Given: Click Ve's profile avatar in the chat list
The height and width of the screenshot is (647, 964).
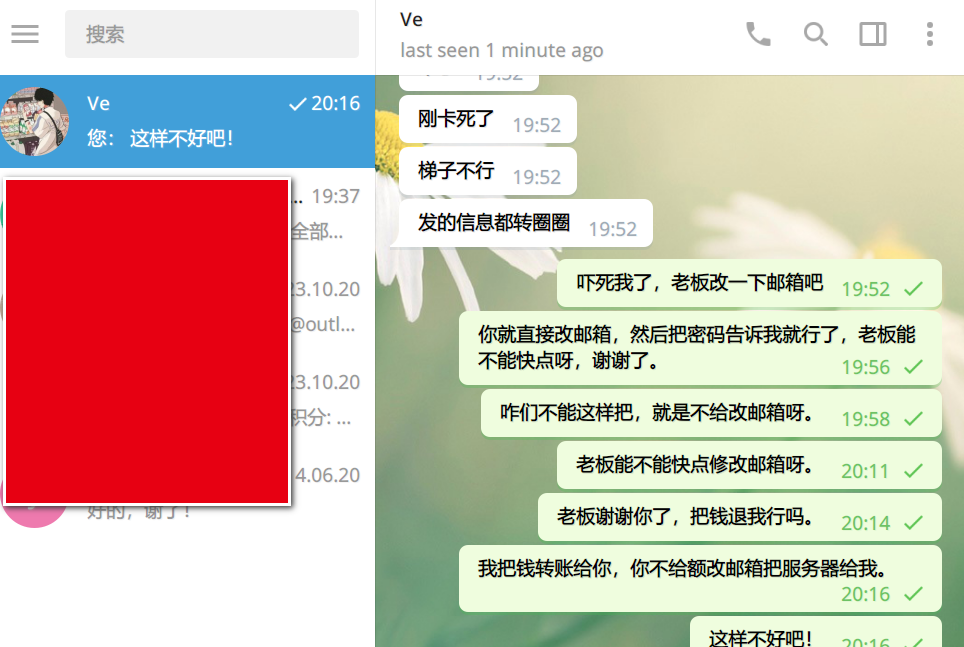Looking at the screenshot, I should [34, 121].
